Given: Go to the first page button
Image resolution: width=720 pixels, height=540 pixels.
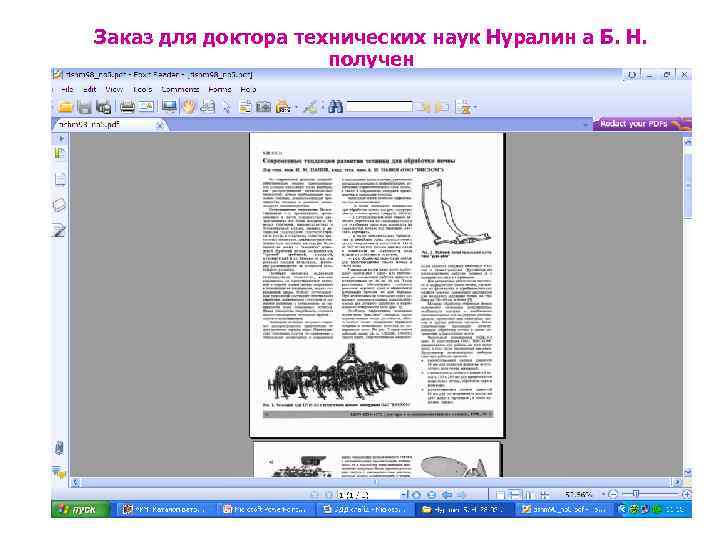Looking at the screenshot, I should tap(315, 495).
